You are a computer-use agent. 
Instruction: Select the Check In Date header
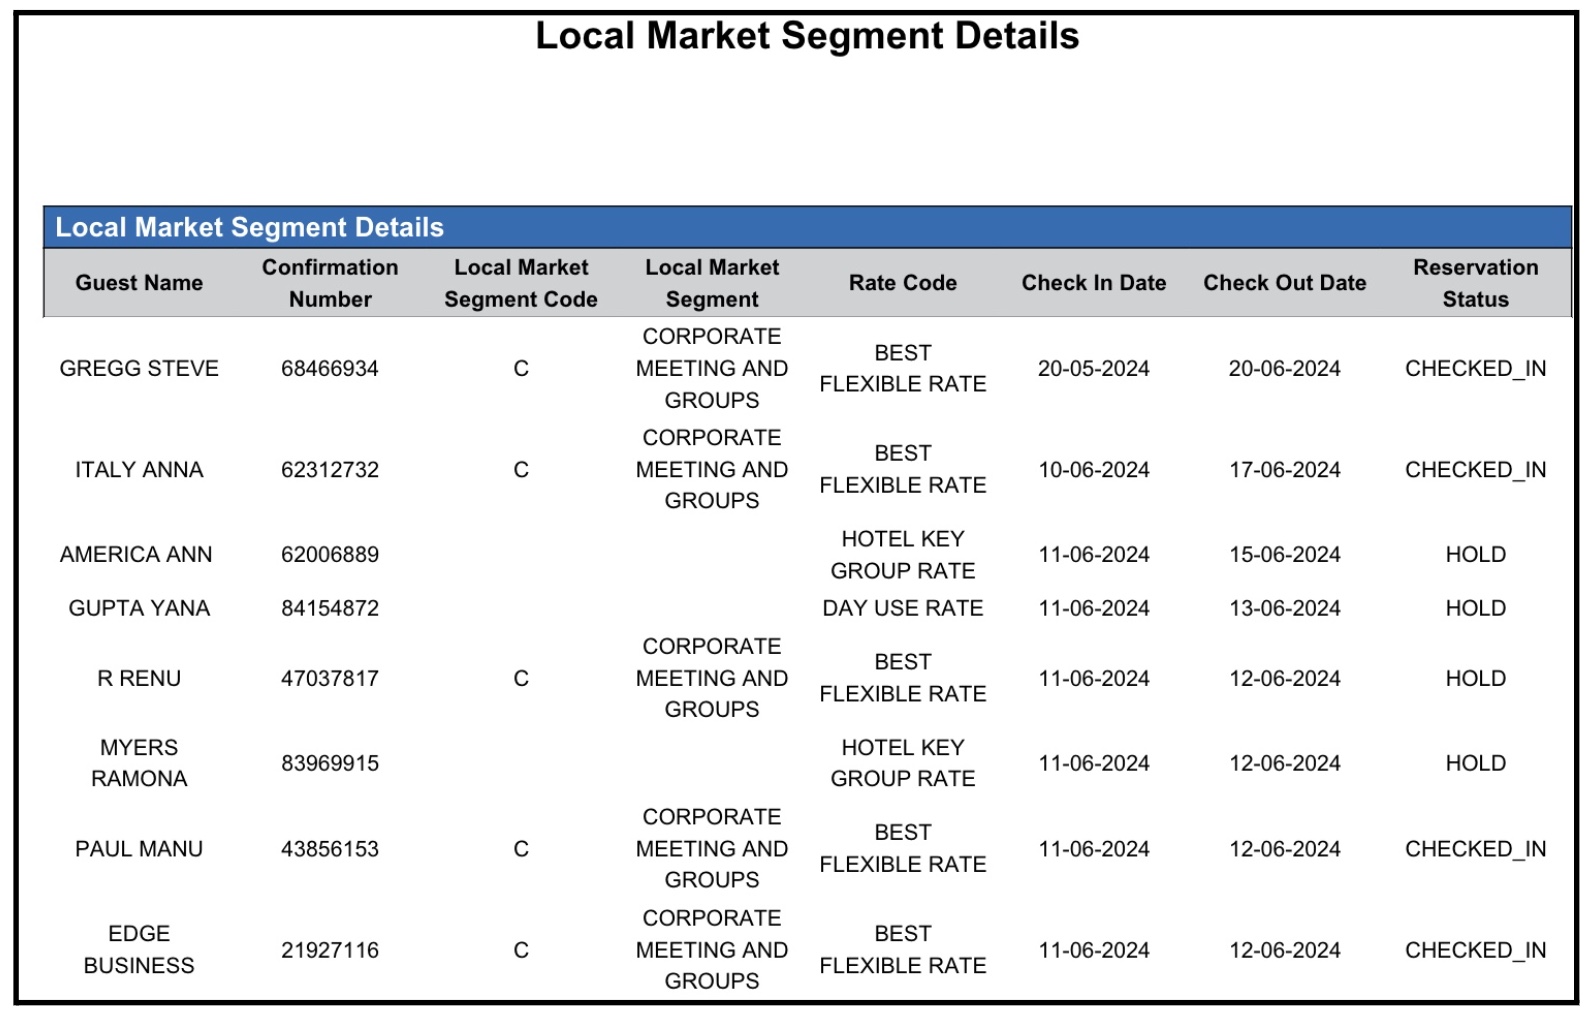pyautogui.click(x=1093, y=283)
